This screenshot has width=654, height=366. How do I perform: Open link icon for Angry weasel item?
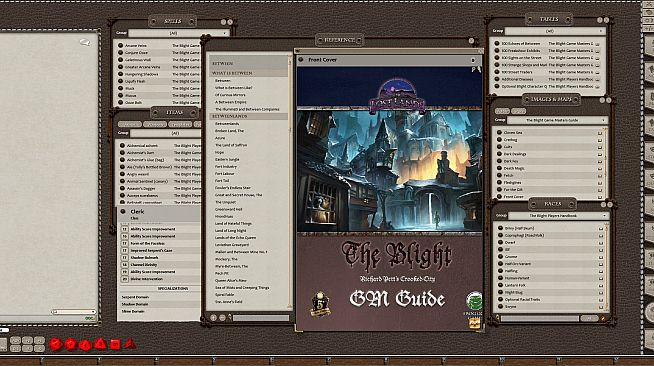[x=122, y=174]
